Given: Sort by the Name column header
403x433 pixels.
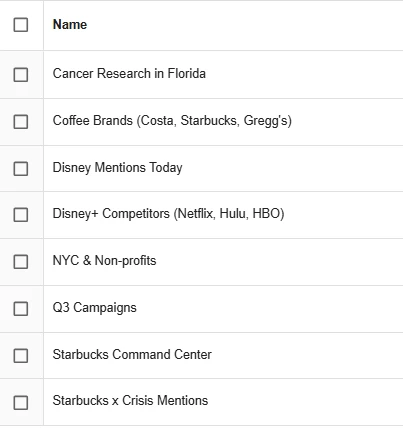Looking at the screenshot, I should 70,25.
